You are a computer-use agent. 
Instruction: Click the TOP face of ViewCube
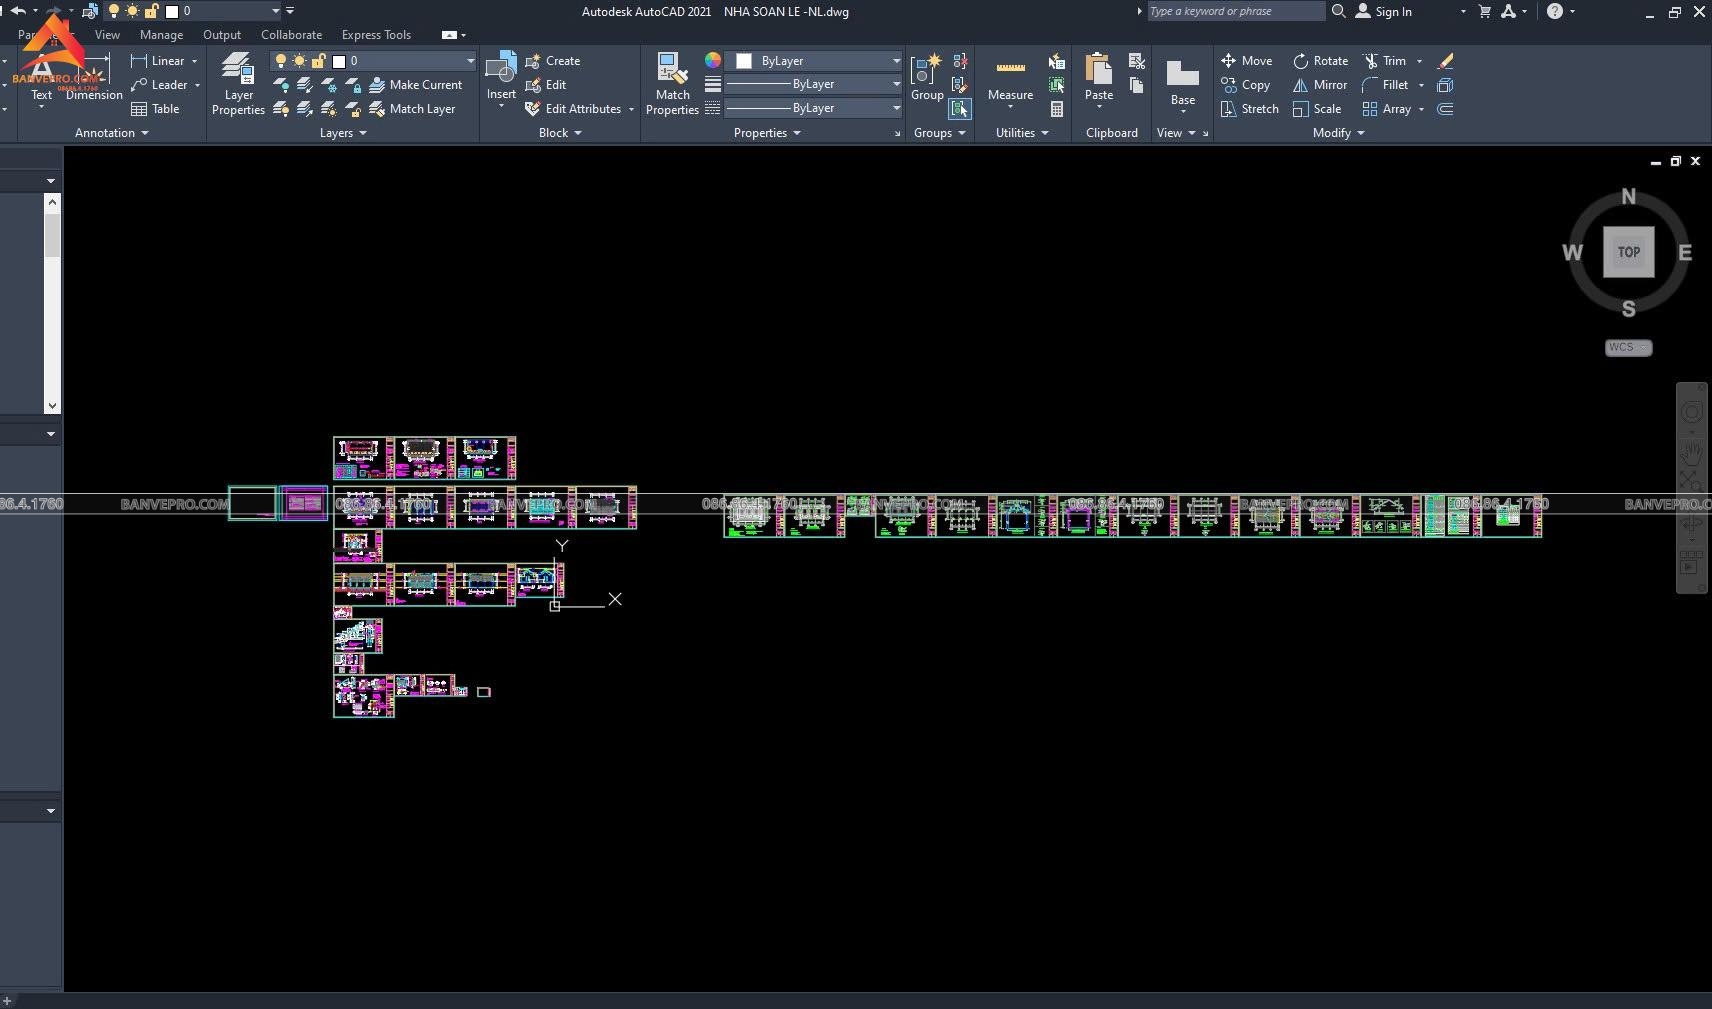1628,252
